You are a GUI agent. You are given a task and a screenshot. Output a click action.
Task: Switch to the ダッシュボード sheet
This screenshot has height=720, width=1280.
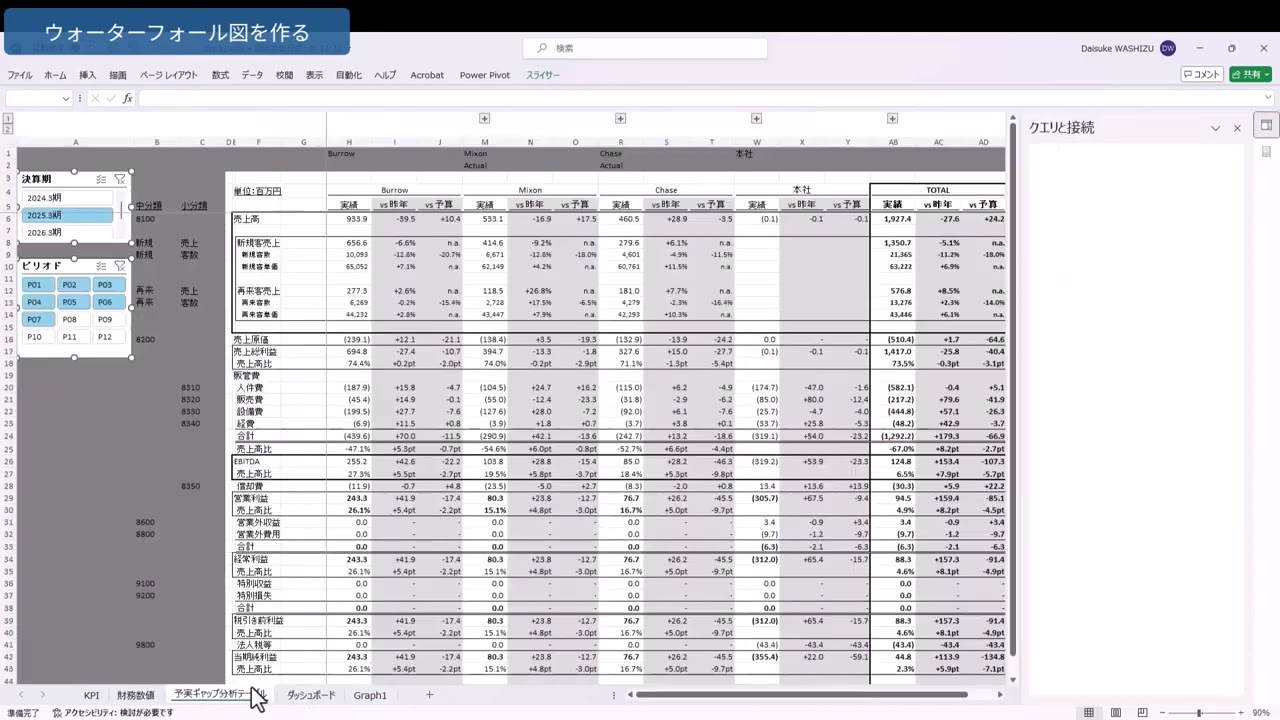pyautogui.click(x=311, y=695)
